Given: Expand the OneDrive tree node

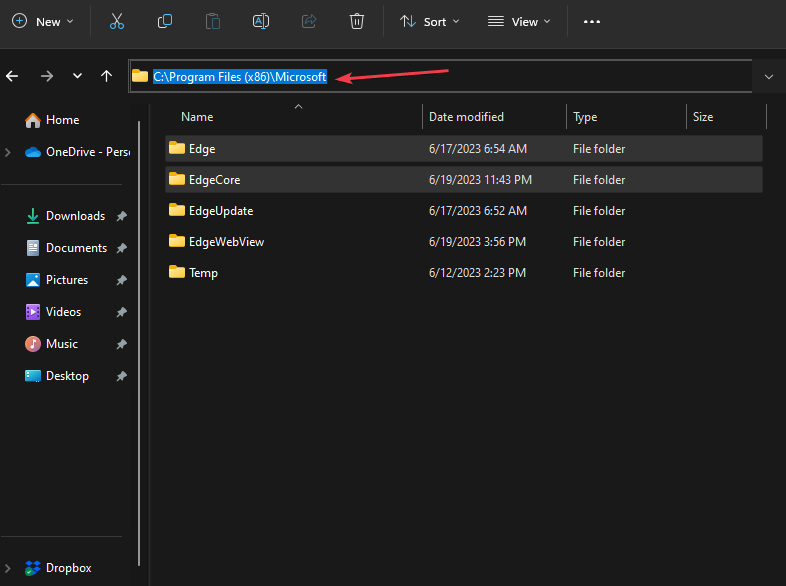Looking at the screenshot, I should point(8,152).
